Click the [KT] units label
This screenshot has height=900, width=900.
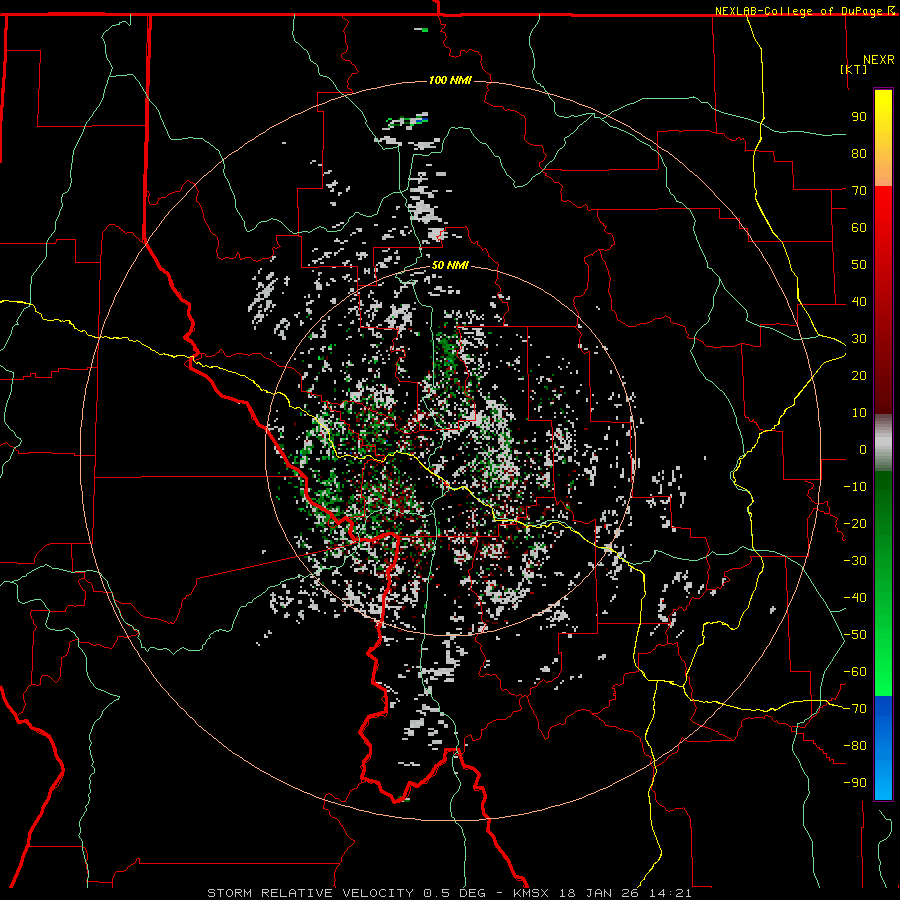pos(854,69)
